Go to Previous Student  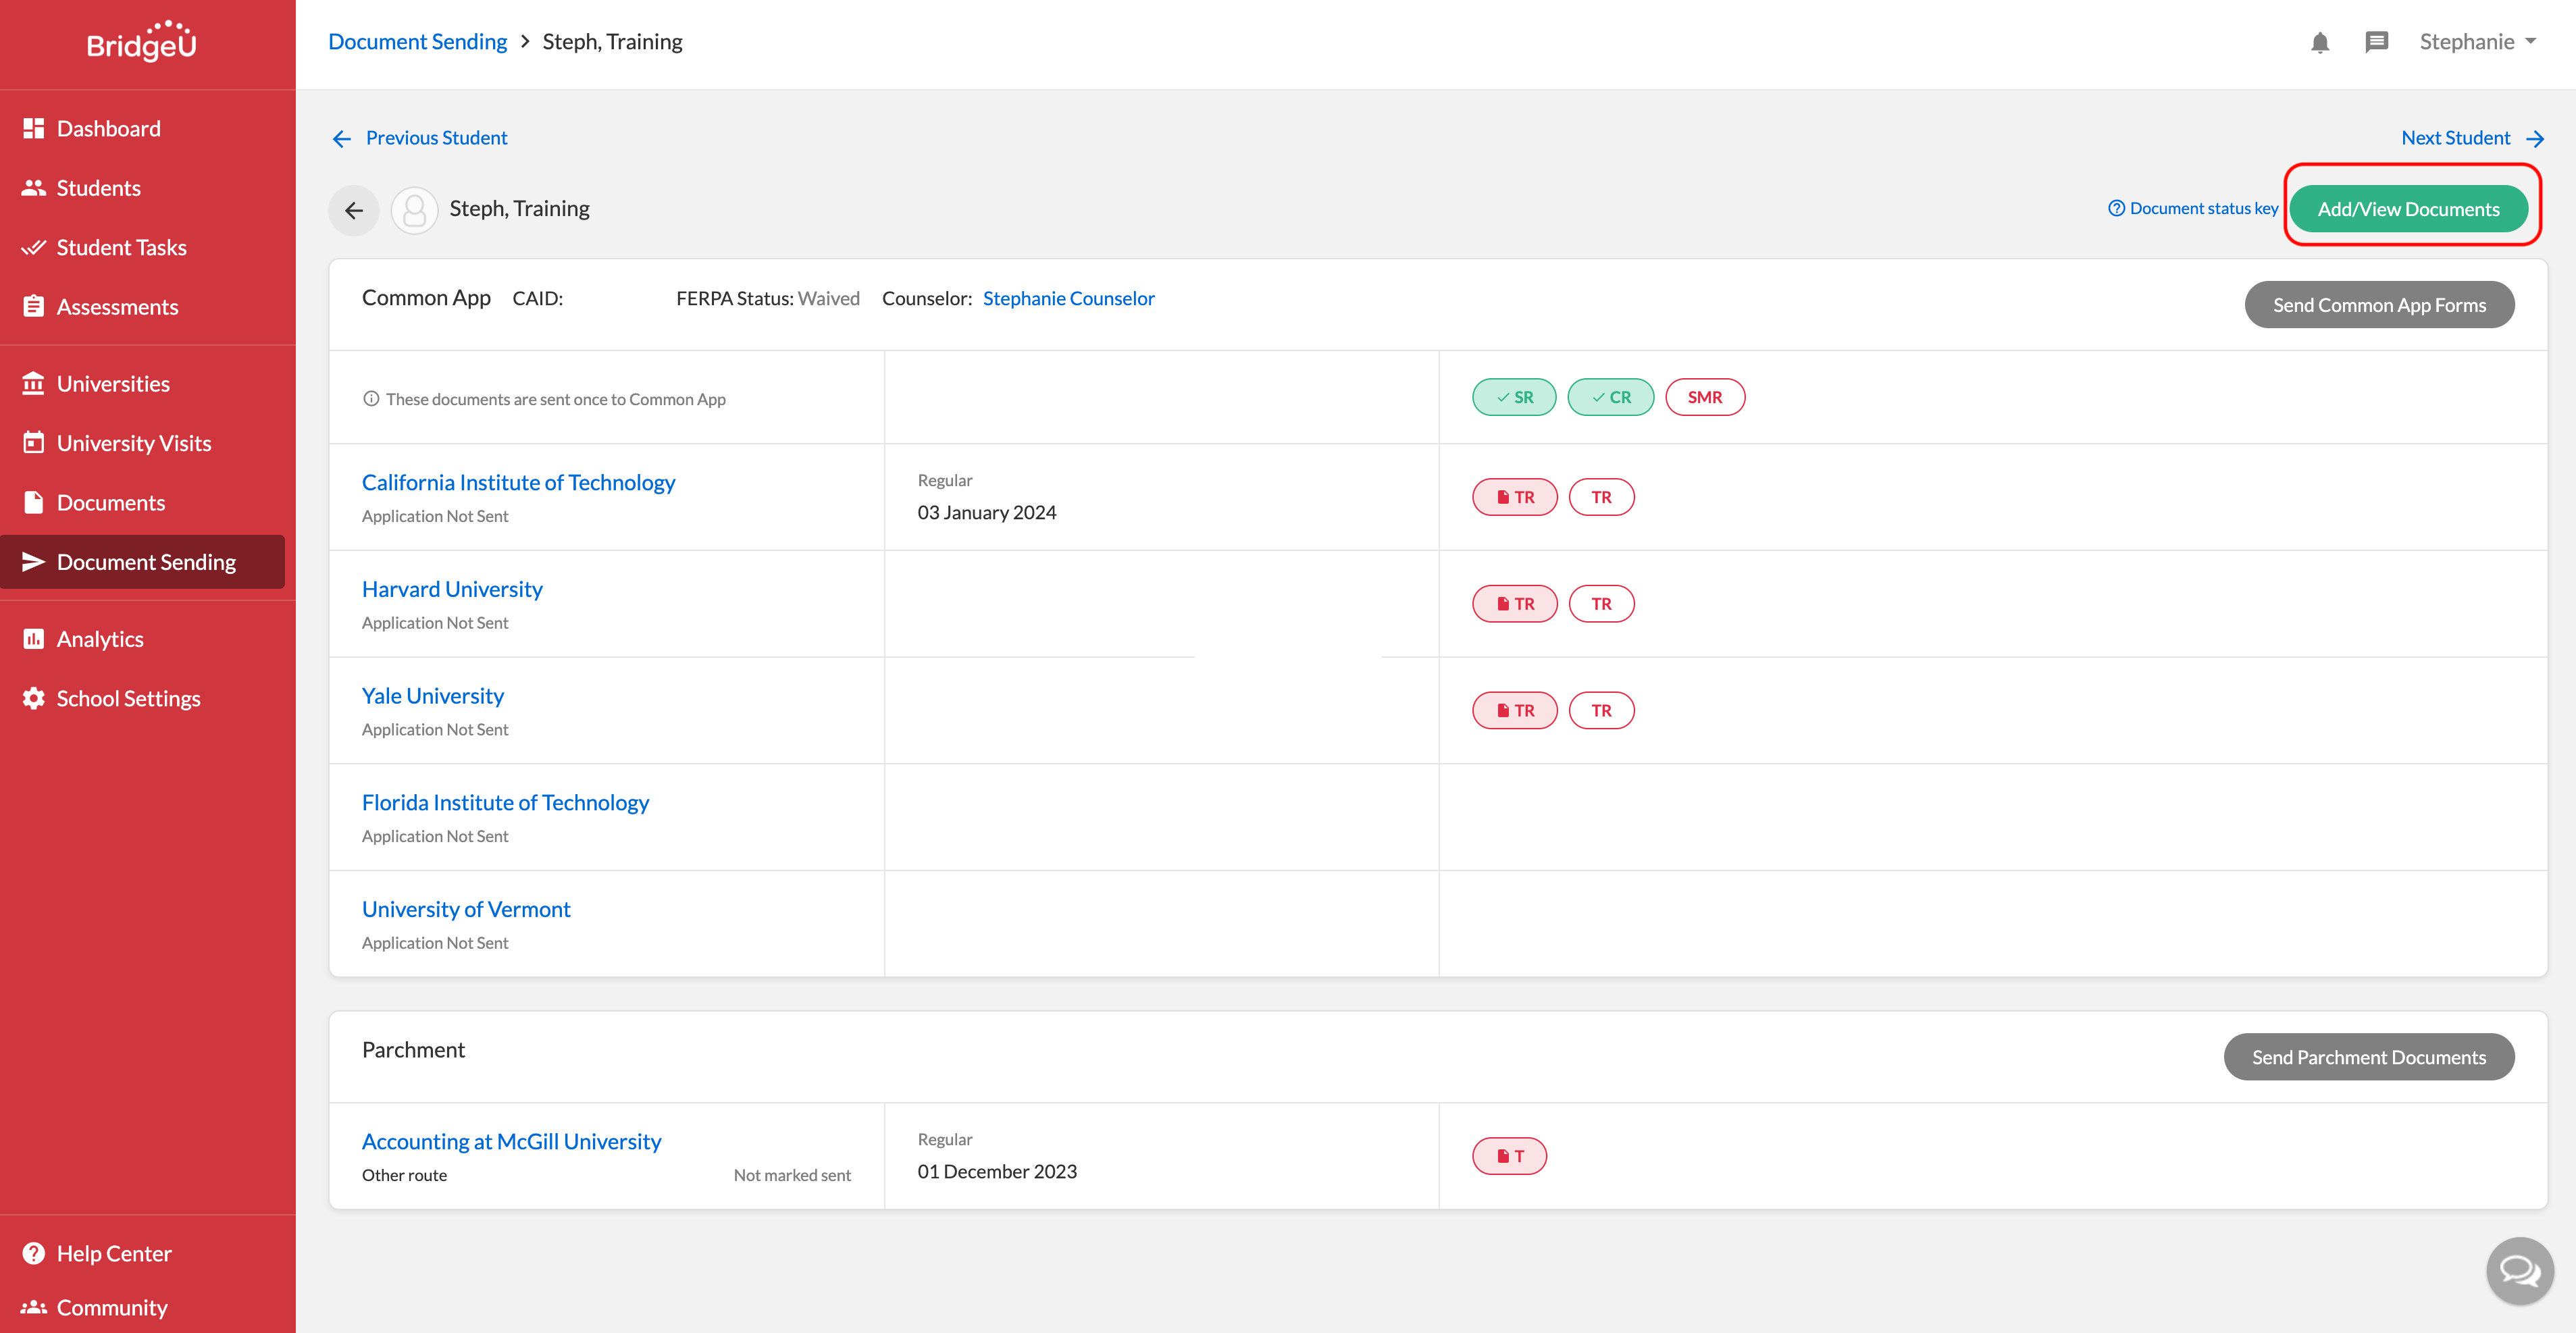(420, 138)
